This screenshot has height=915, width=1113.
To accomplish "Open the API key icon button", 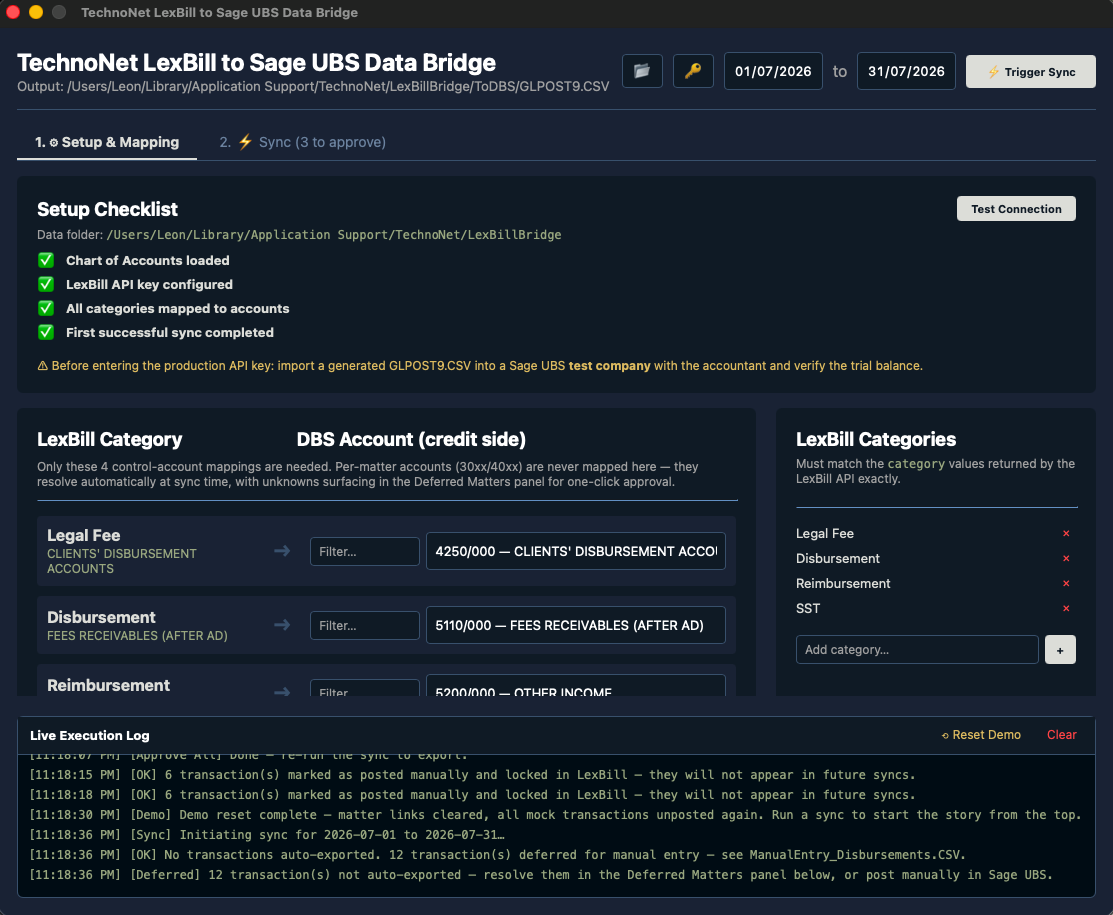I will click(693, 71).
